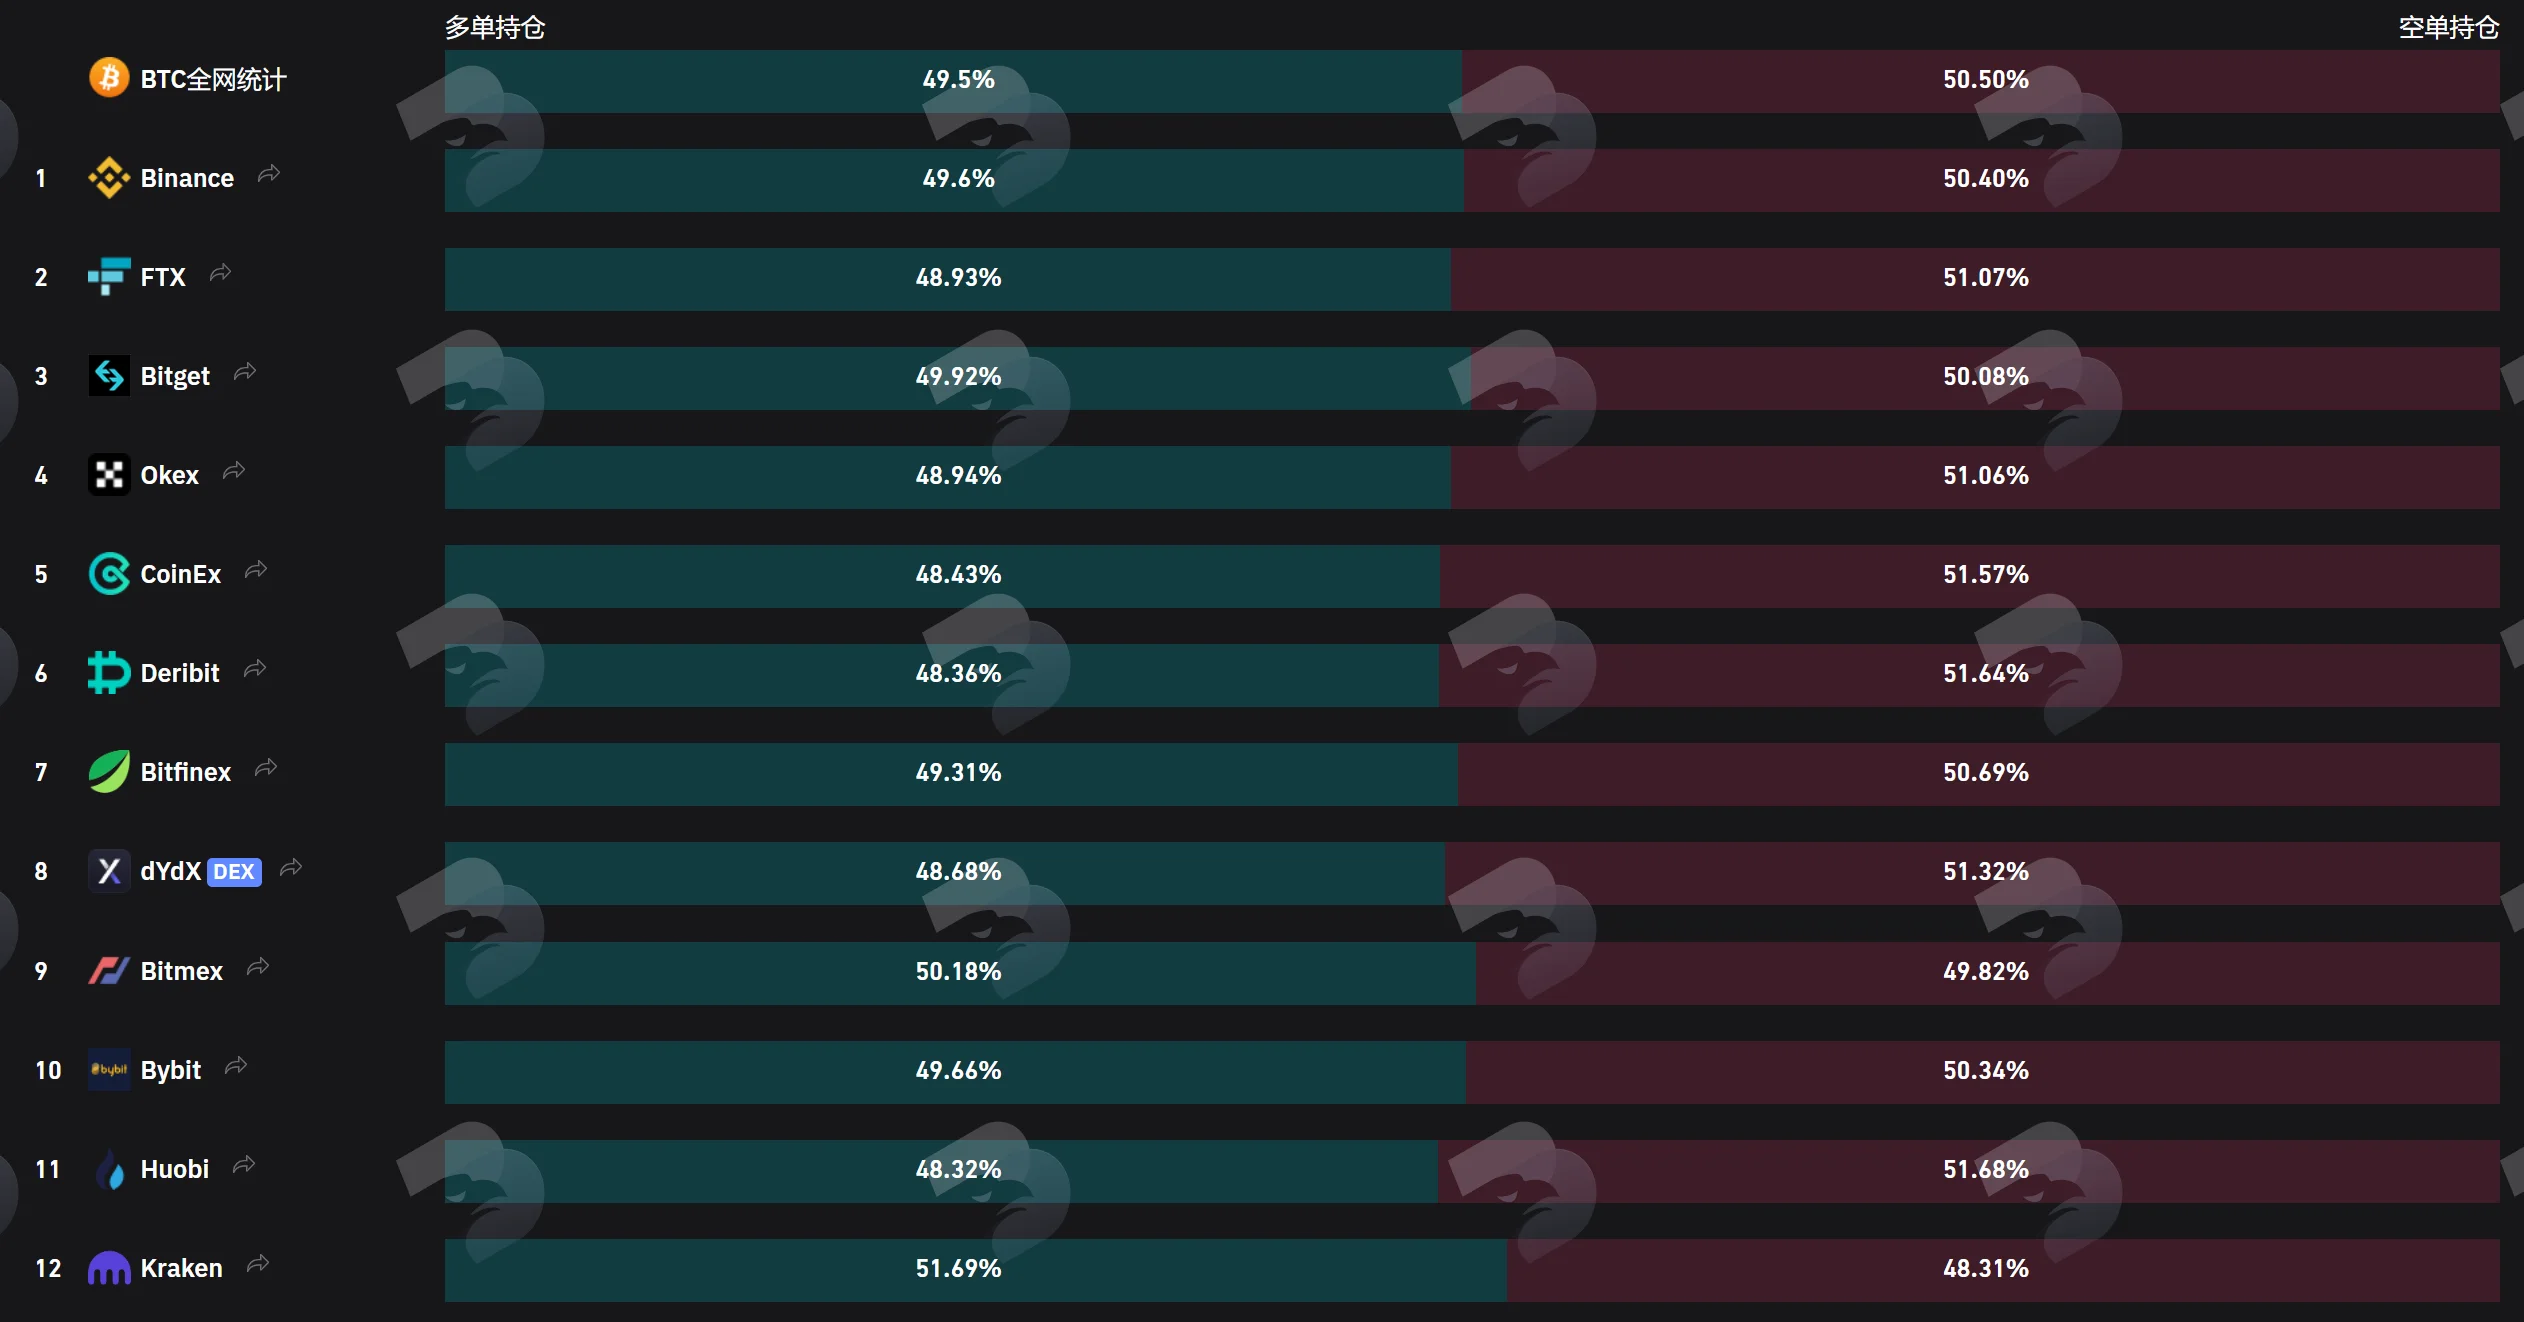This screenshot has height=1322, width=2524.
Task: Open the Bitmex exchange name link
Action: 182,971
